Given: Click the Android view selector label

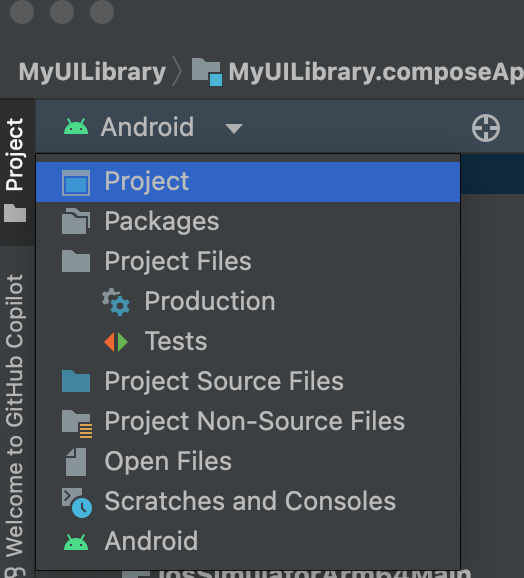Looking at the screenshot, I should [x=147, y=127].
